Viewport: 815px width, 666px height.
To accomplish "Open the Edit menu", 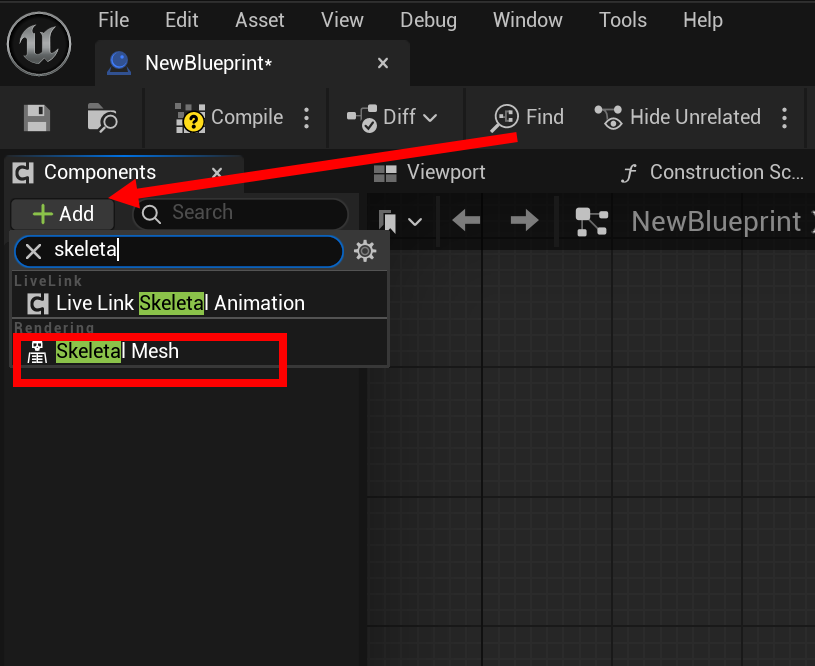I will pos(181,20).
